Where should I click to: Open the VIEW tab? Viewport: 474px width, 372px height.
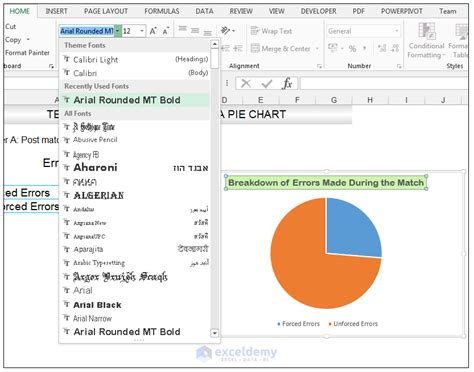click(x=277, y=11)
